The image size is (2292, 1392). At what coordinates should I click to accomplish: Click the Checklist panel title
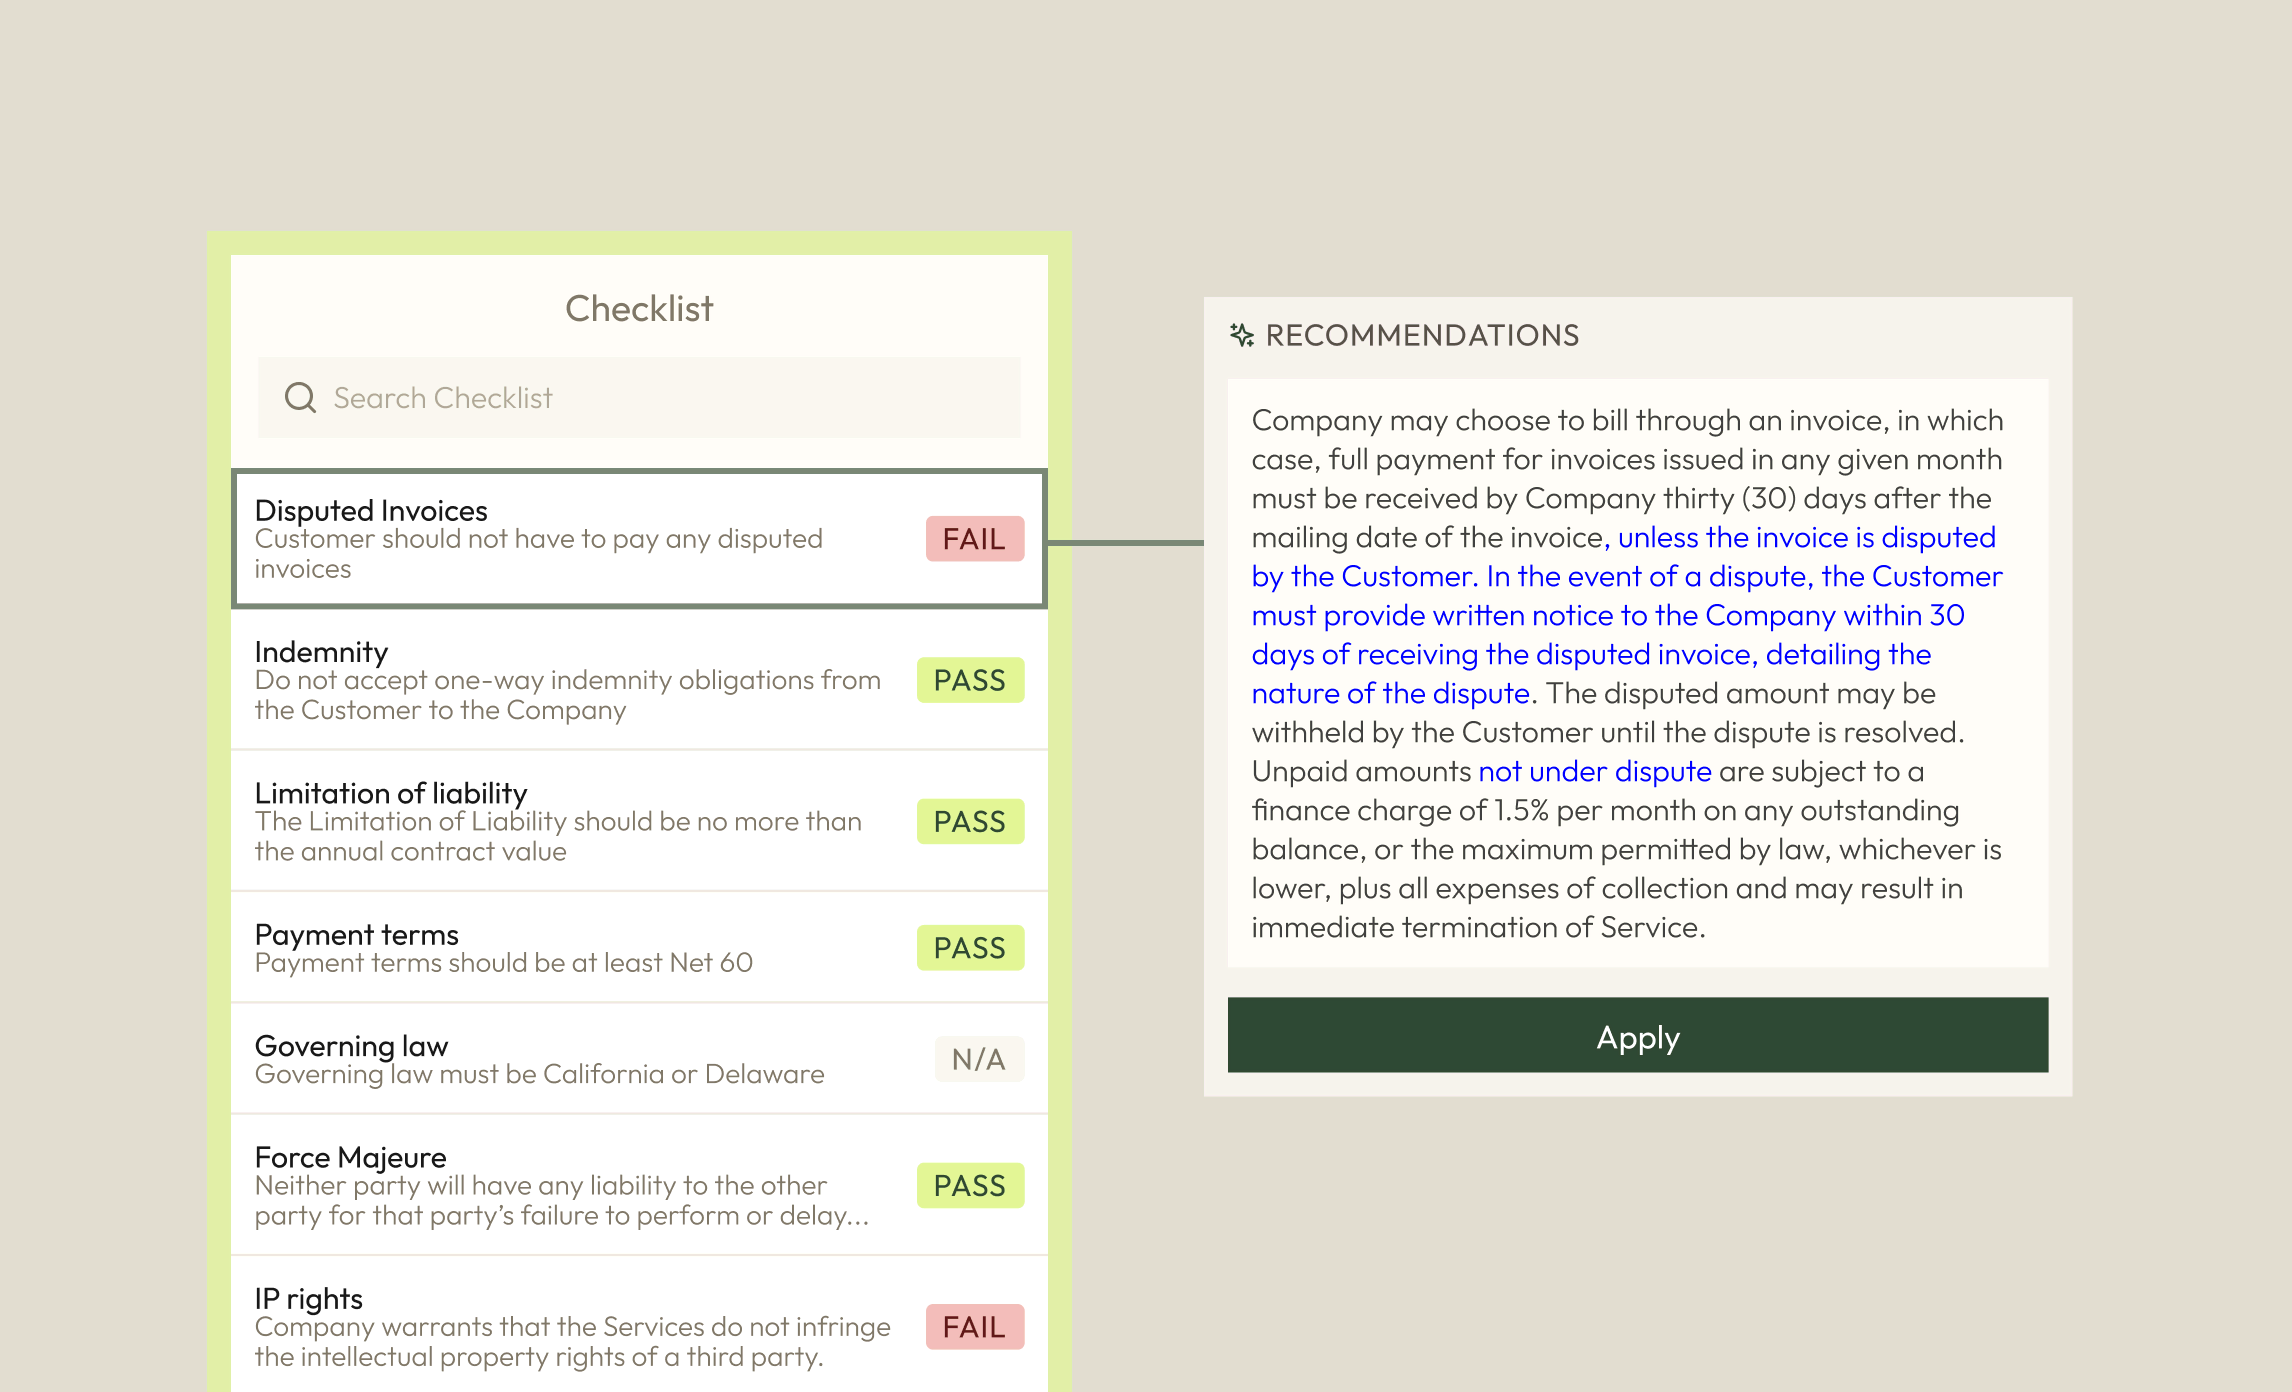coord(639,309)
